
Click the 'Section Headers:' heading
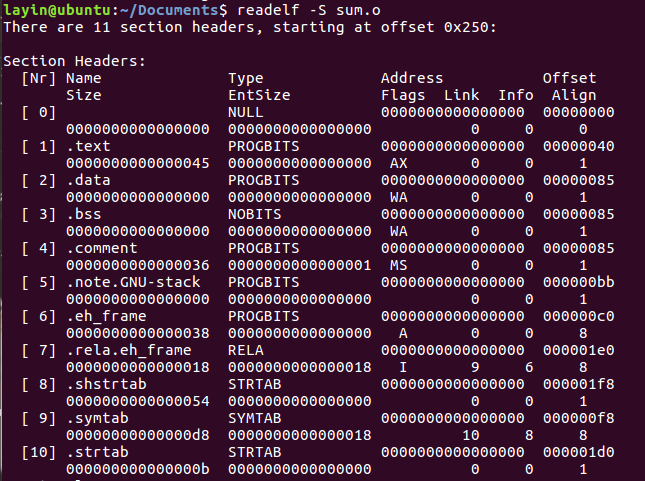pyautogui.click(x=74, y=61)
